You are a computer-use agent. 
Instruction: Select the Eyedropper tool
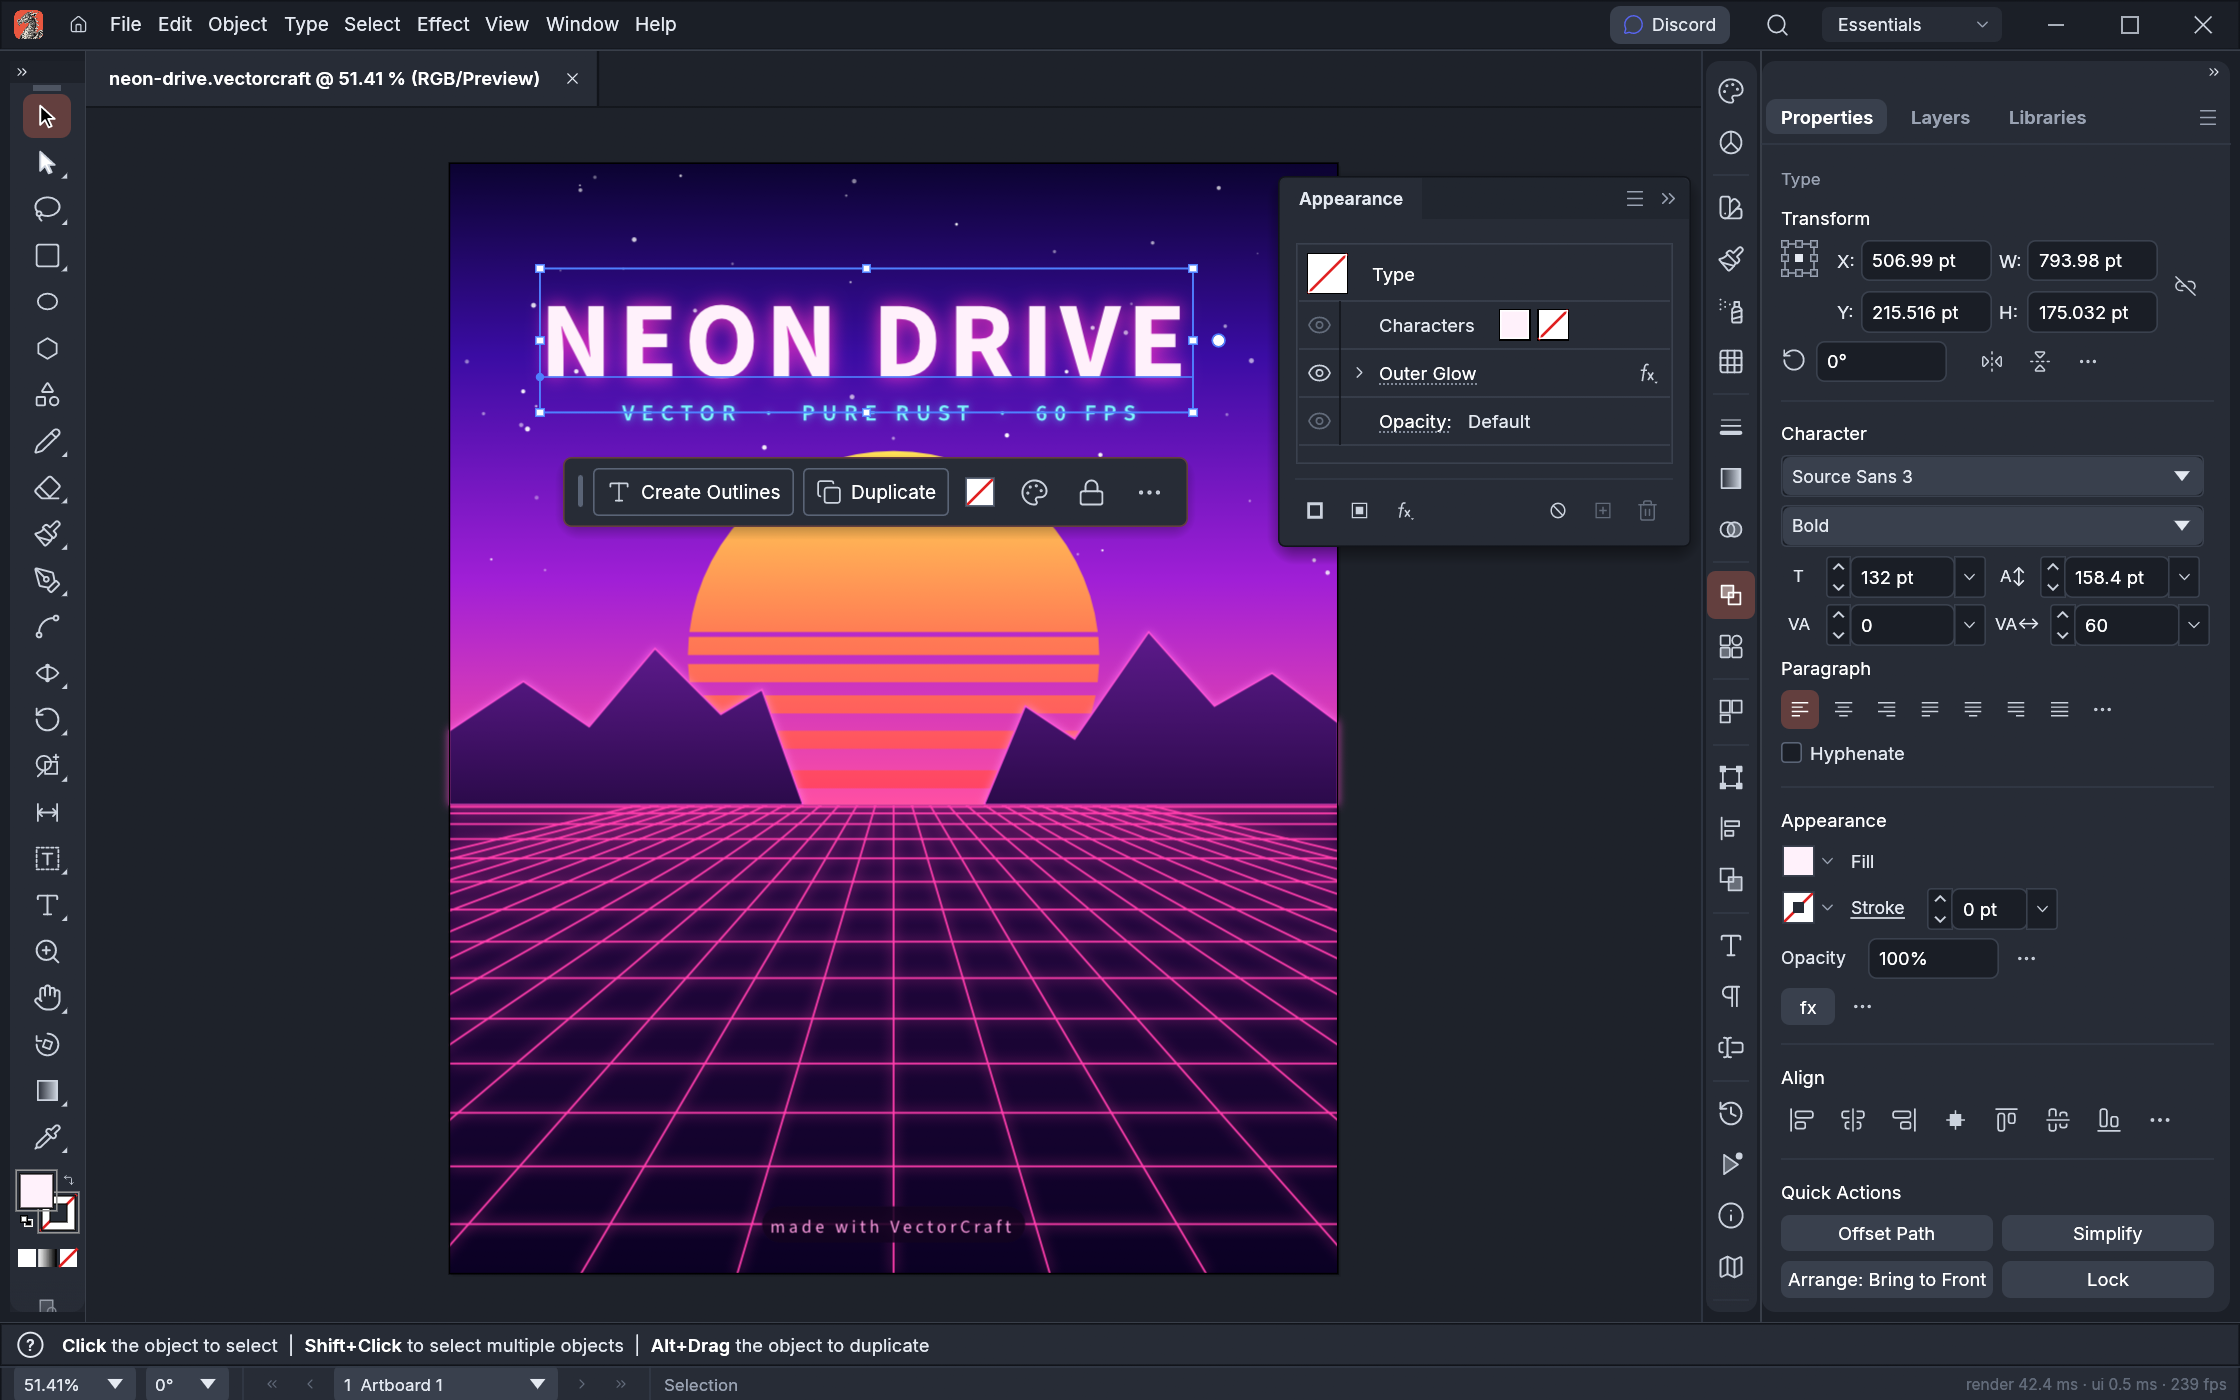(x=47, y=1138)
